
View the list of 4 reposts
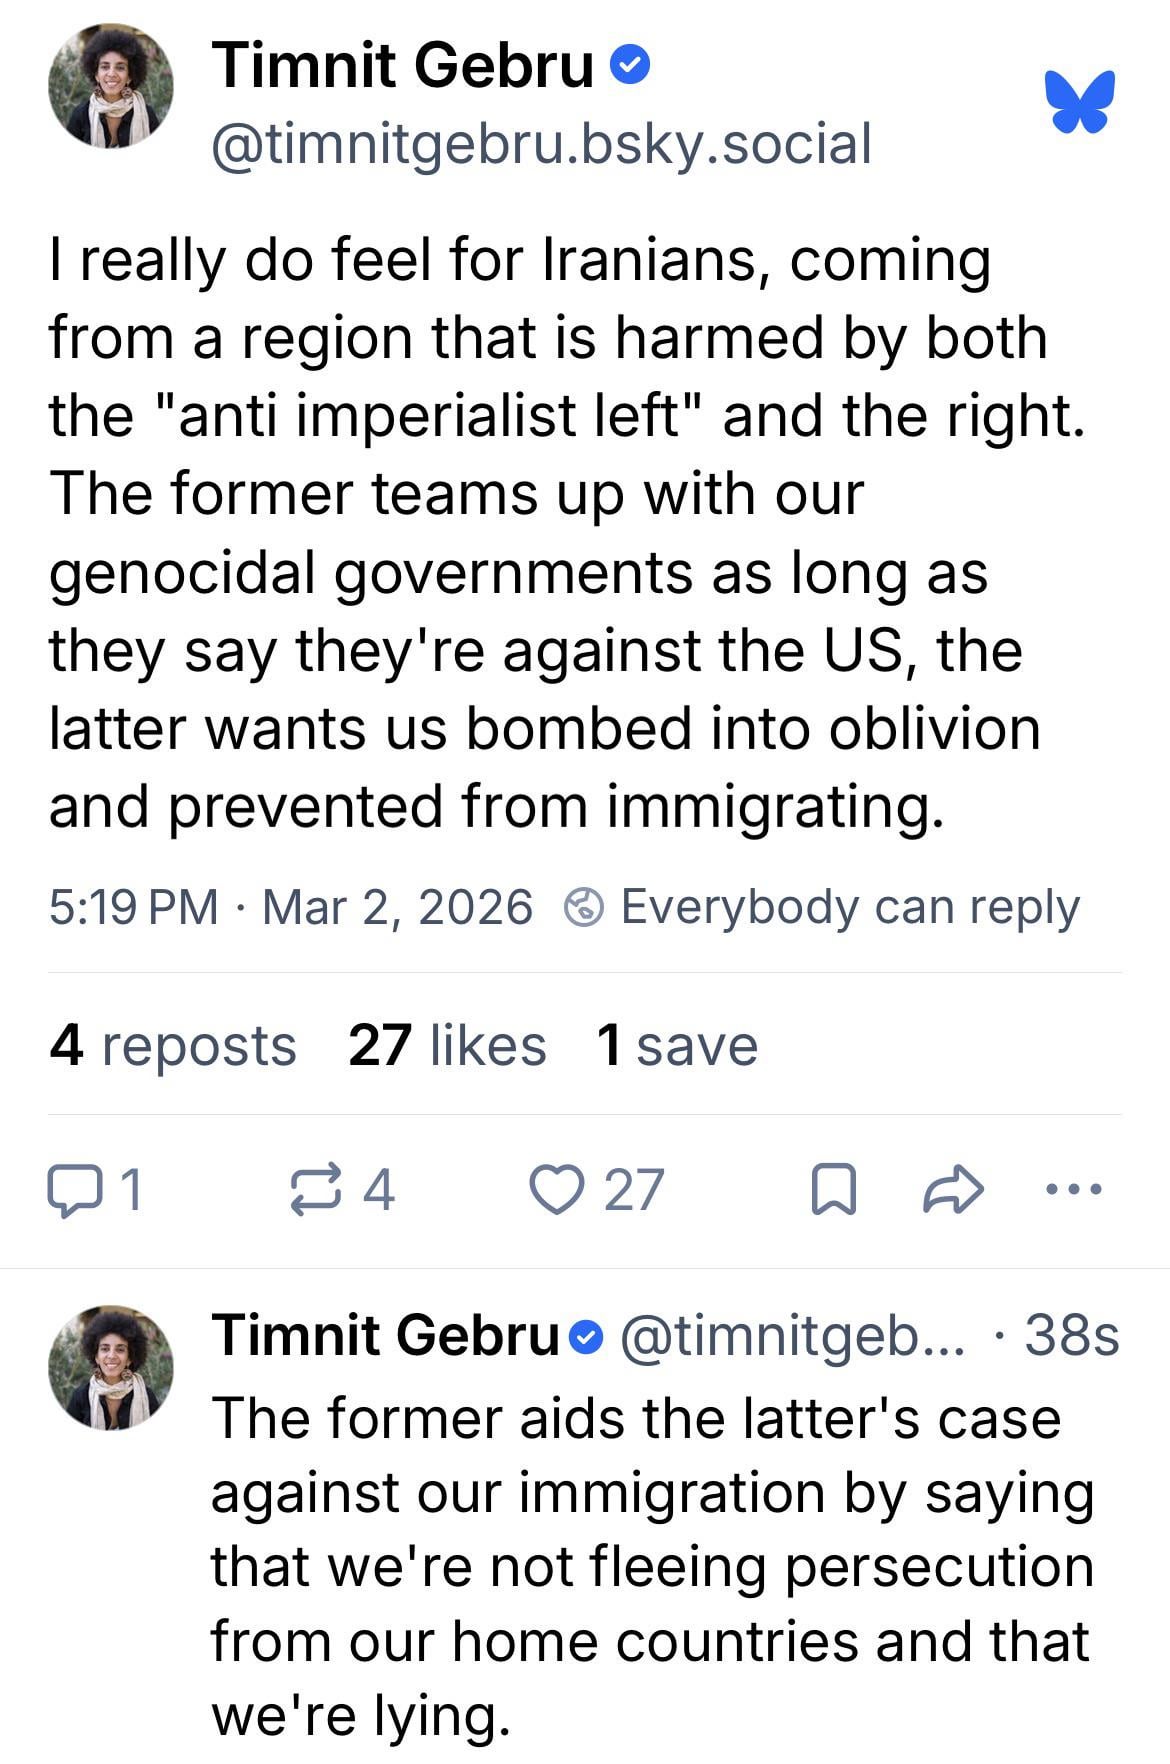[x=172, y=1046]
